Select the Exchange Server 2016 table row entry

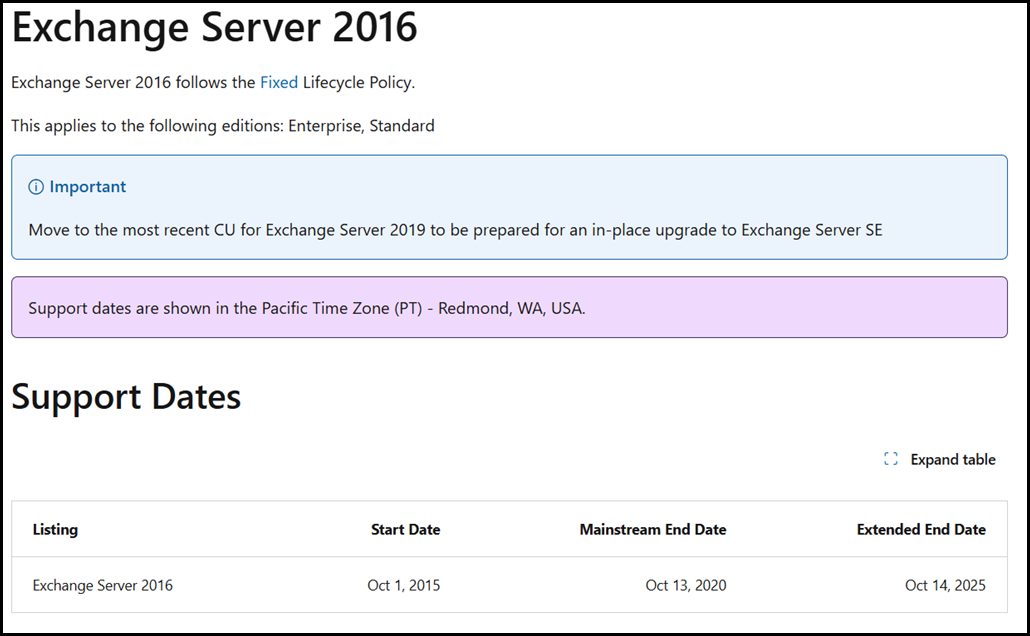[102, 585]
